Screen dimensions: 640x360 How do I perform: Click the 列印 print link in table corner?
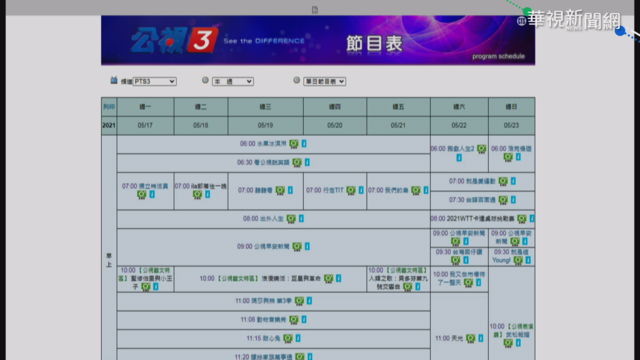109,107
